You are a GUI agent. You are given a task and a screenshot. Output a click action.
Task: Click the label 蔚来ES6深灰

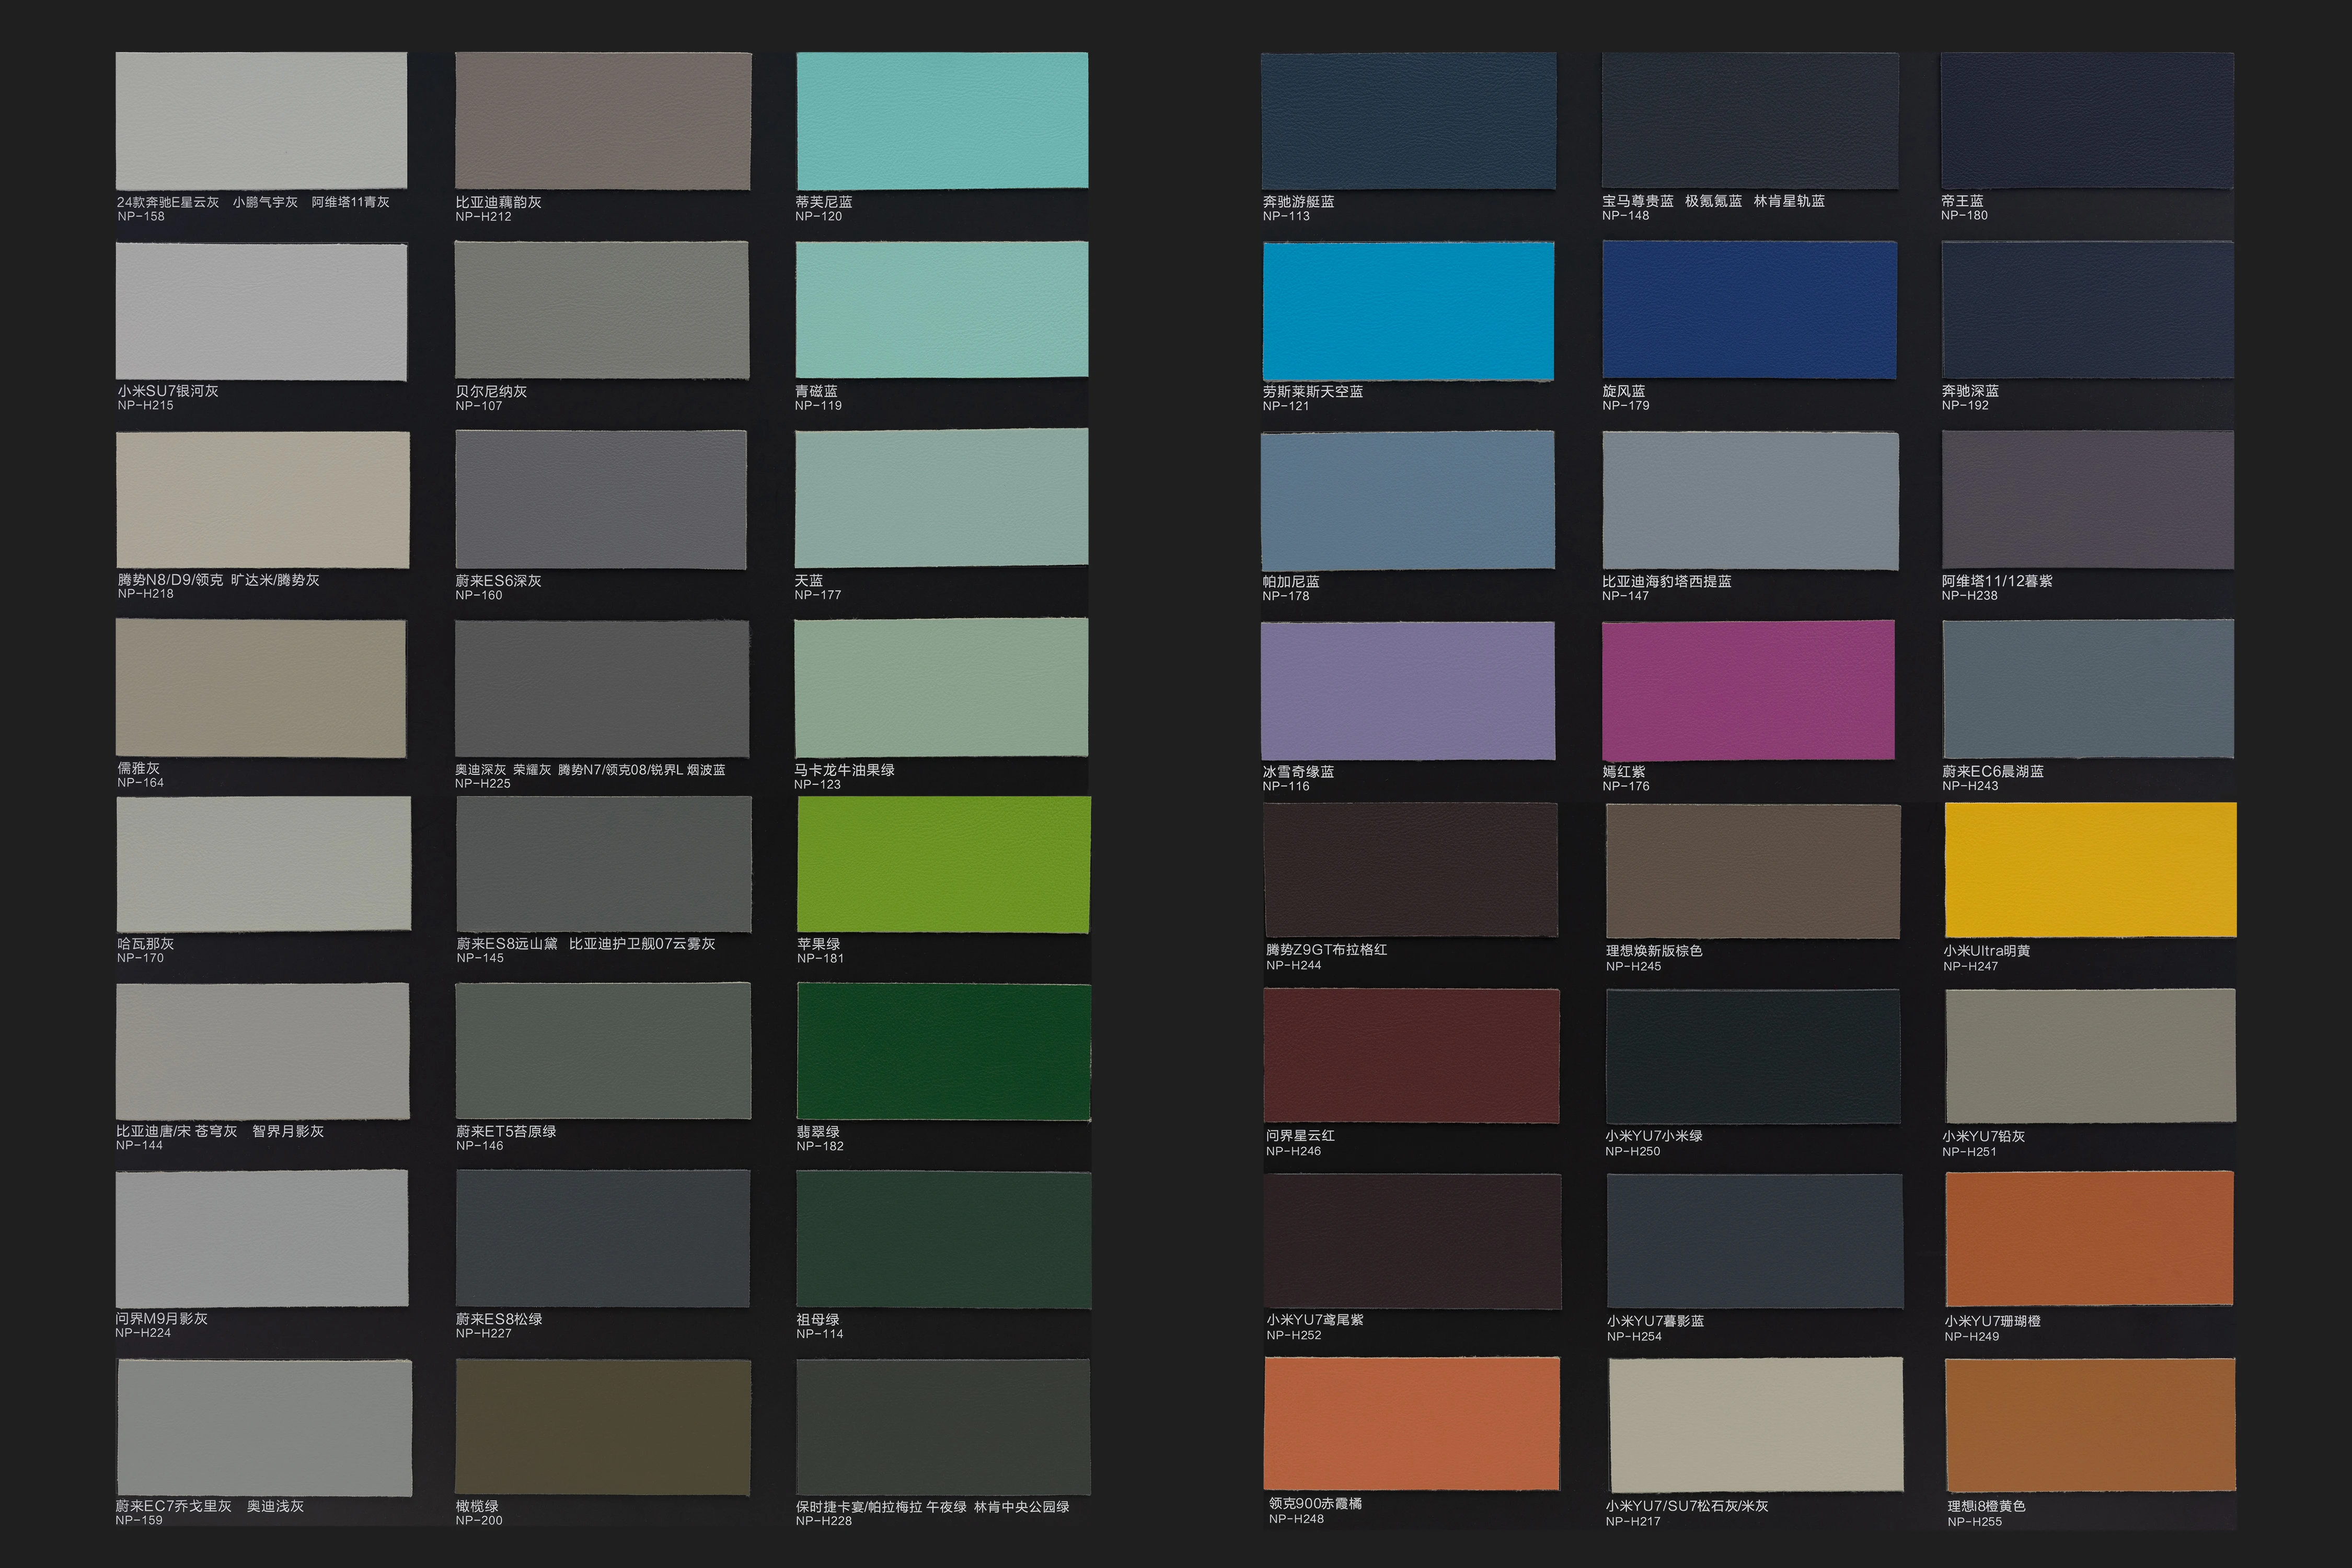[498, 580]
